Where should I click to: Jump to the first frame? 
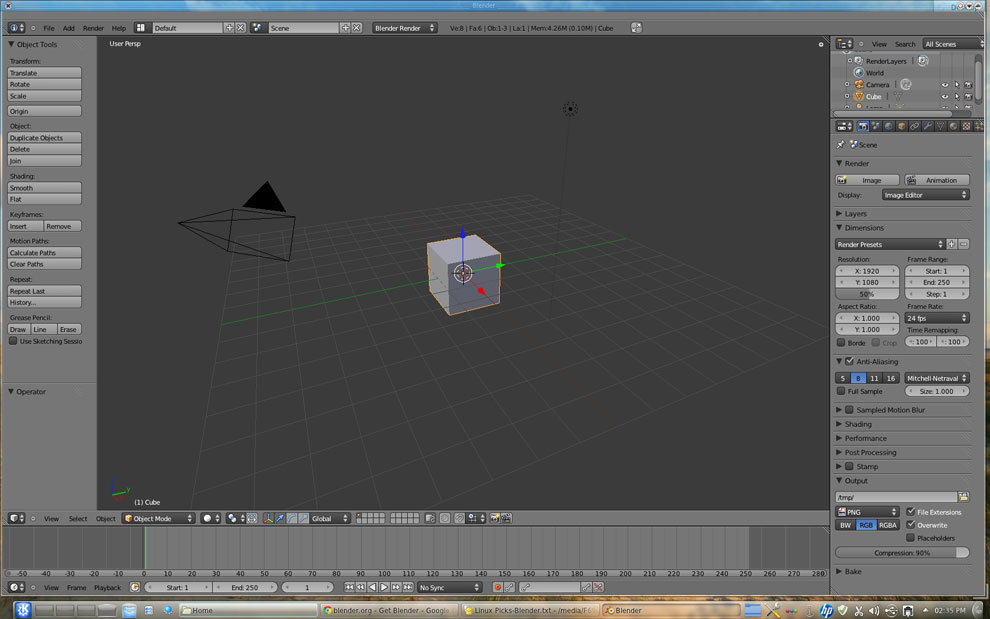coord(349,587)
